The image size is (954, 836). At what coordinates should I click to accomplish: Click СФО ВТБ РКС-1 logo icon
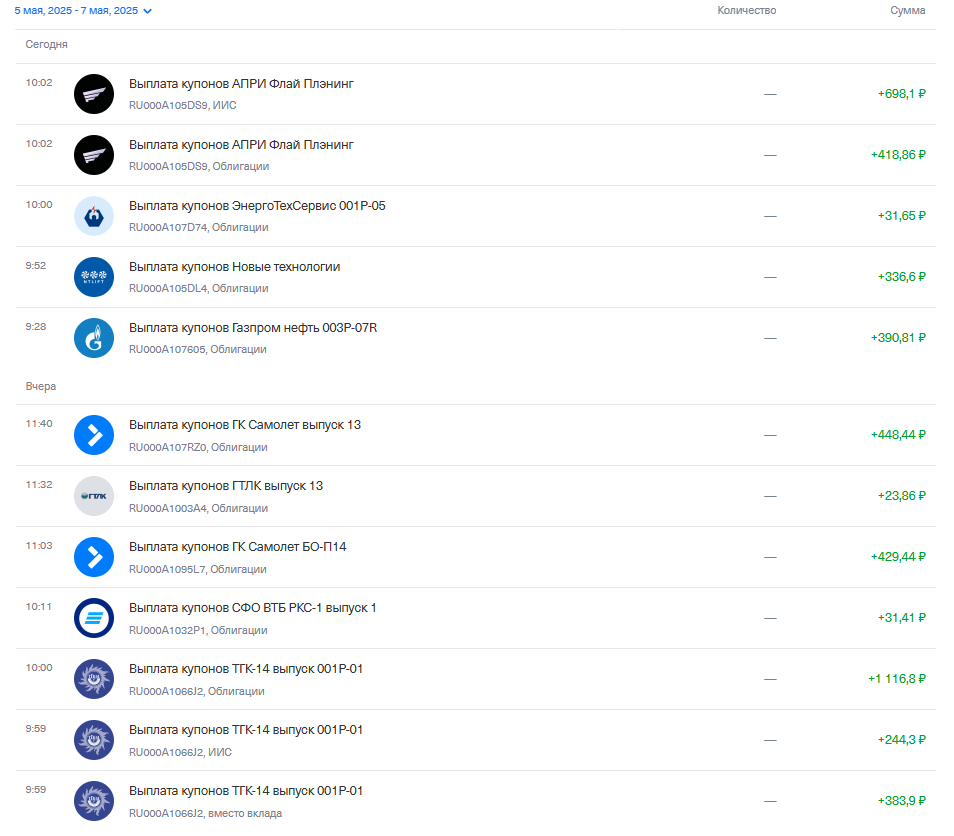(94, 618)
